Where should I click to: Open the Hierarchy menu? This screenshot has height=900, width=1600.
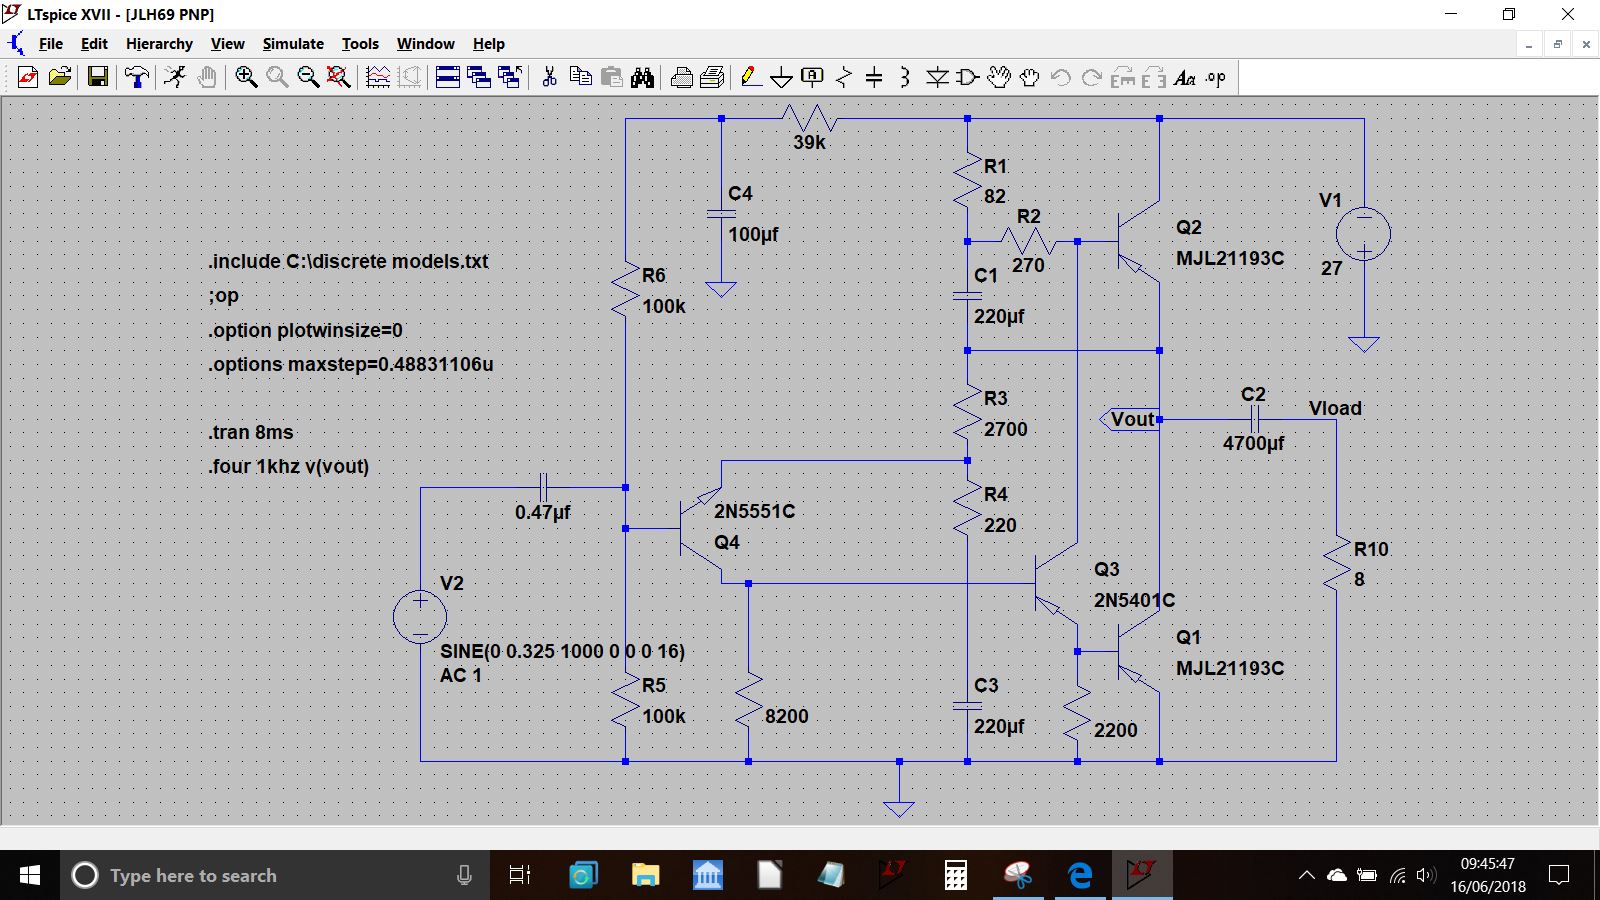(x=159, y=44)
